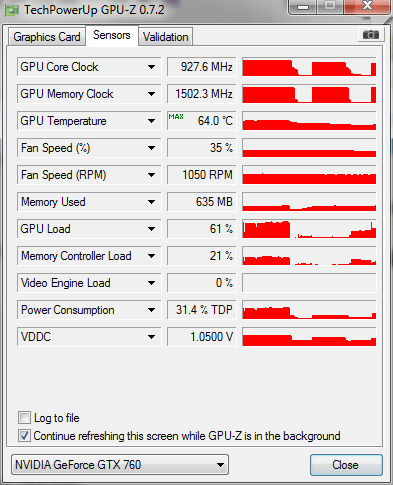Open the Fan Speed (RPM) dropdown
This screenshot has height=485, width=393.
[x=151, y=175]
